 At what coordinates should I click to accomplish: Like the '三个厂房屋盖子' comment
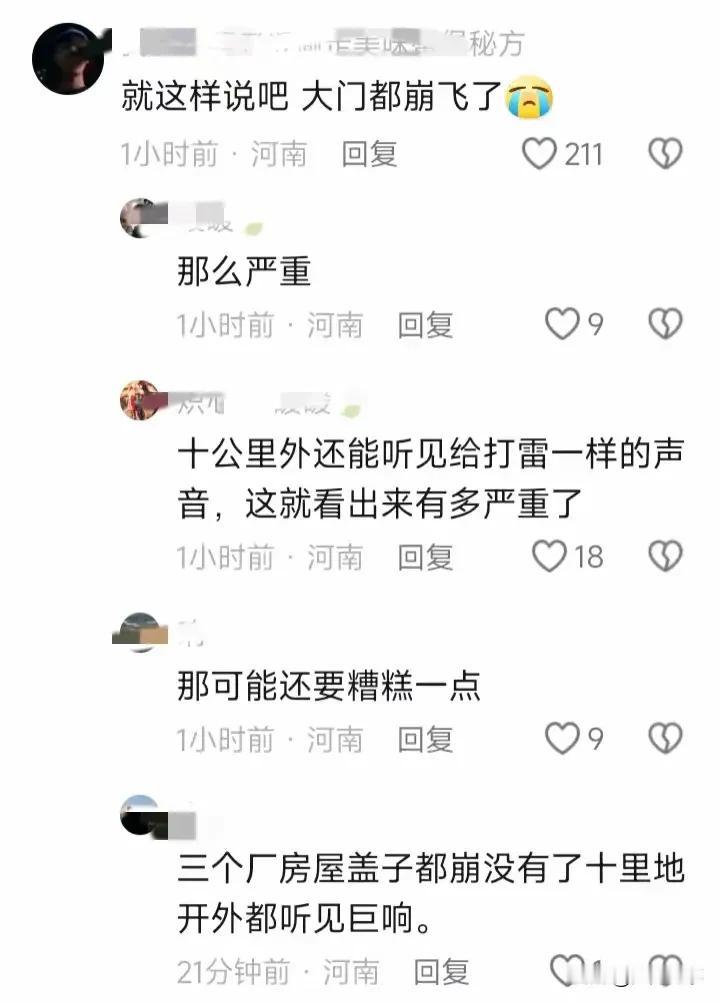[567, 971]
